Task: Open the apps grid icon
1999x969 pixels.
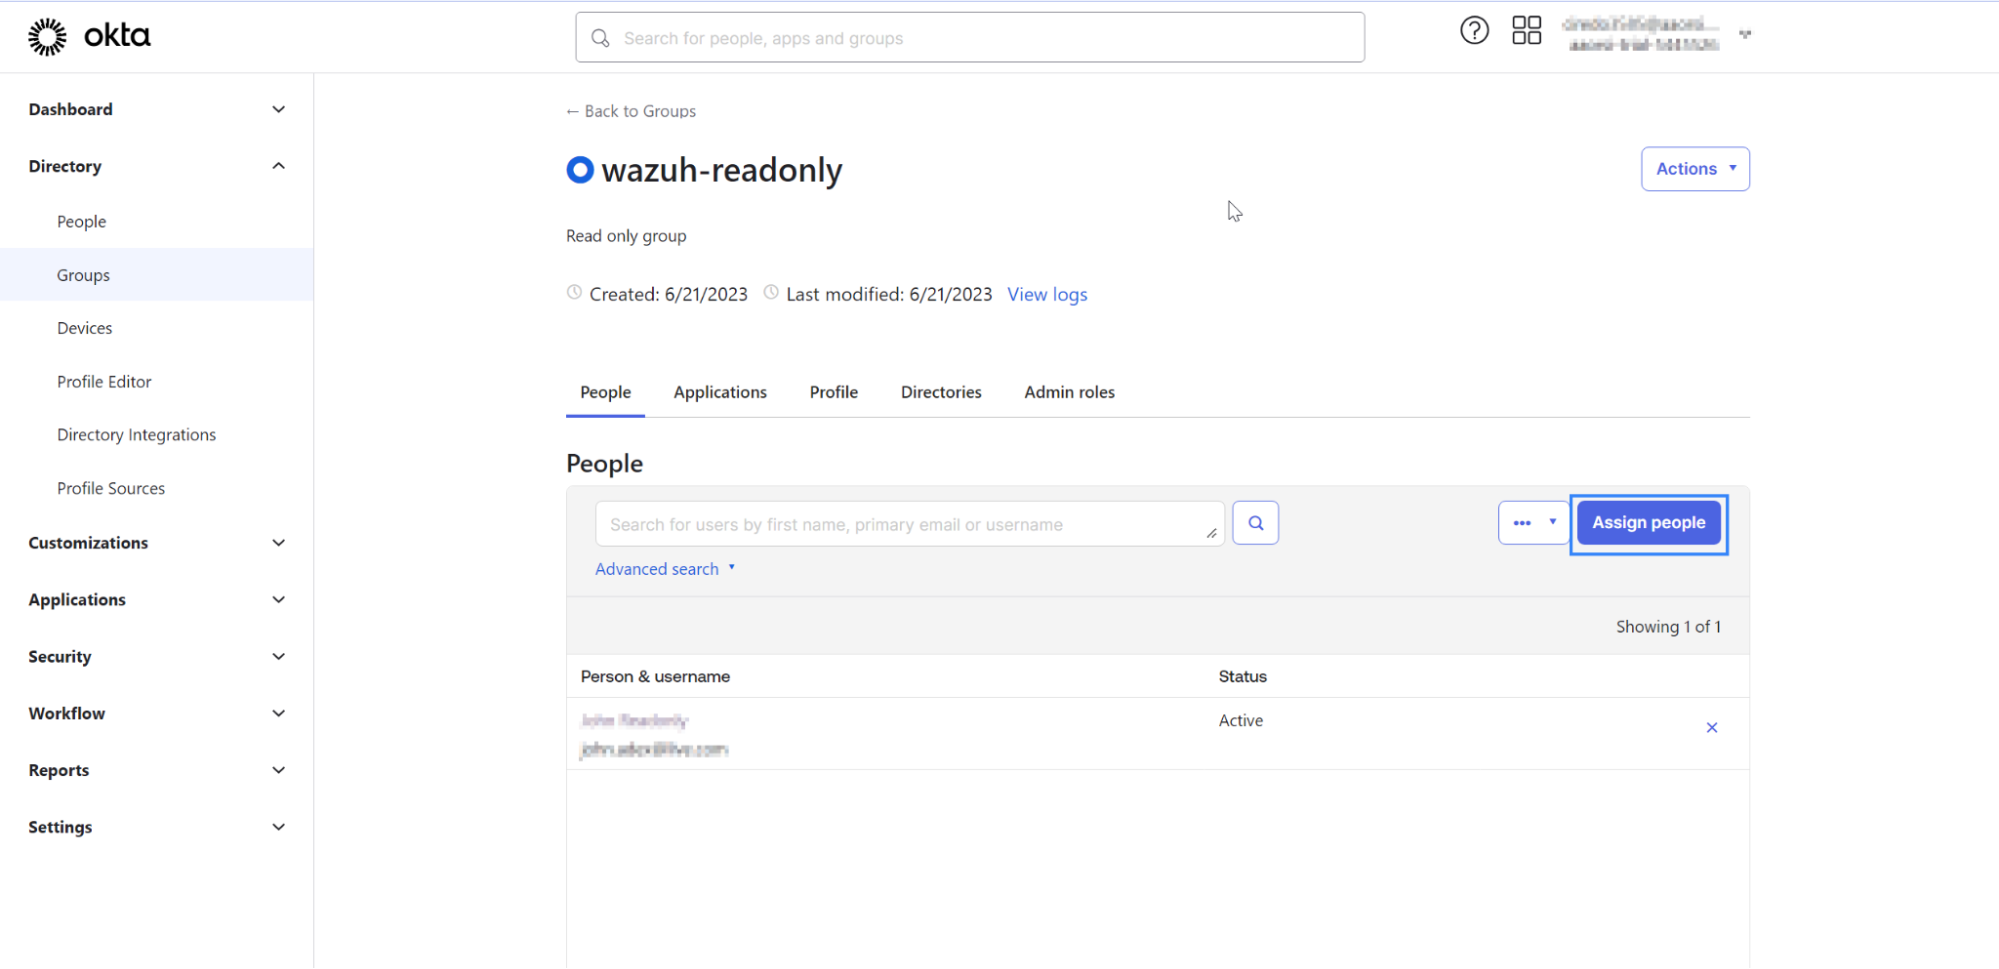Action: pos(1526,31)
